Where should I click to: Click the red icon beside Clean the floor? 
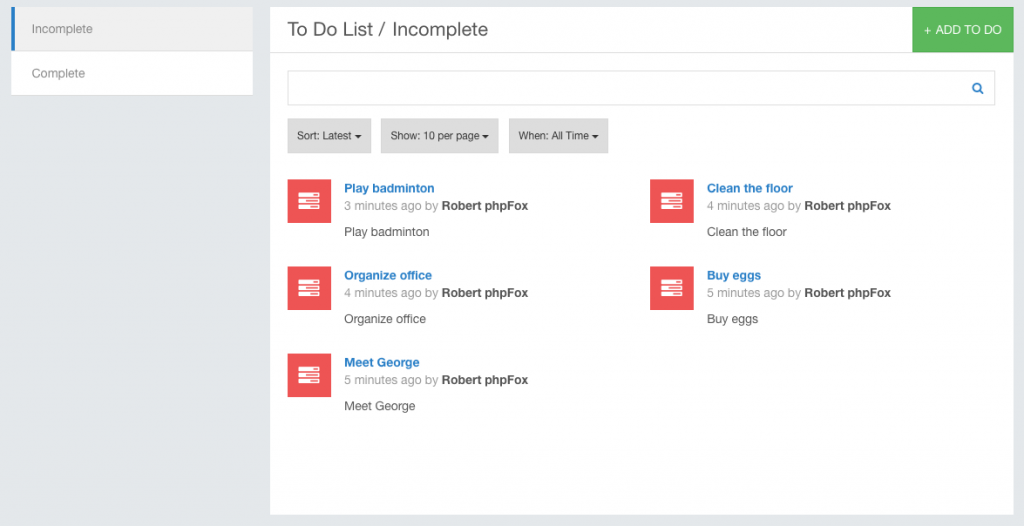(671, 201)
